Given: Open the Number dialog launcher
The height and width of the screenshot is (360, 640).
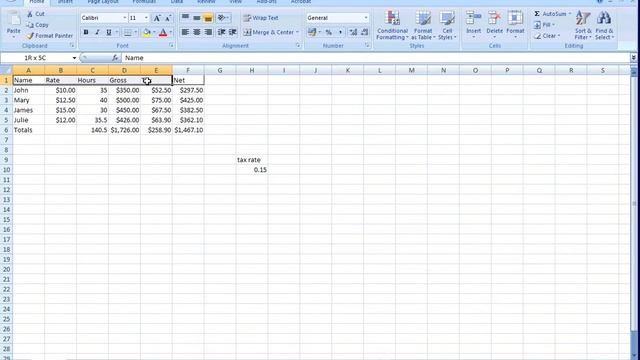Looking at the screenshot, I should [367, 46].
